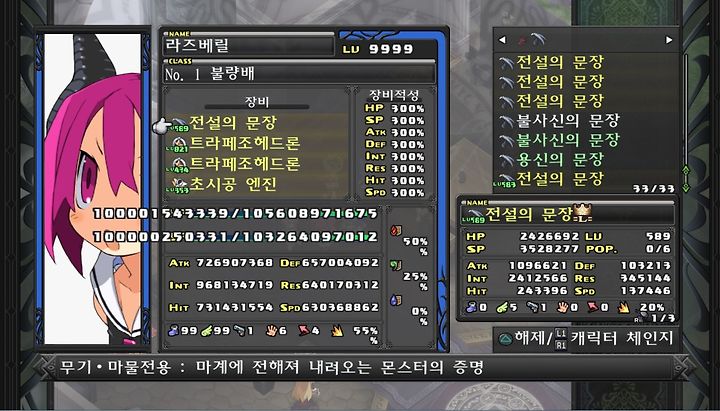Image resolution: width=720 pixels, height=411 pixels.
Task: Click the triangle 해제 button icon
Action: click(x=506, y=340)
